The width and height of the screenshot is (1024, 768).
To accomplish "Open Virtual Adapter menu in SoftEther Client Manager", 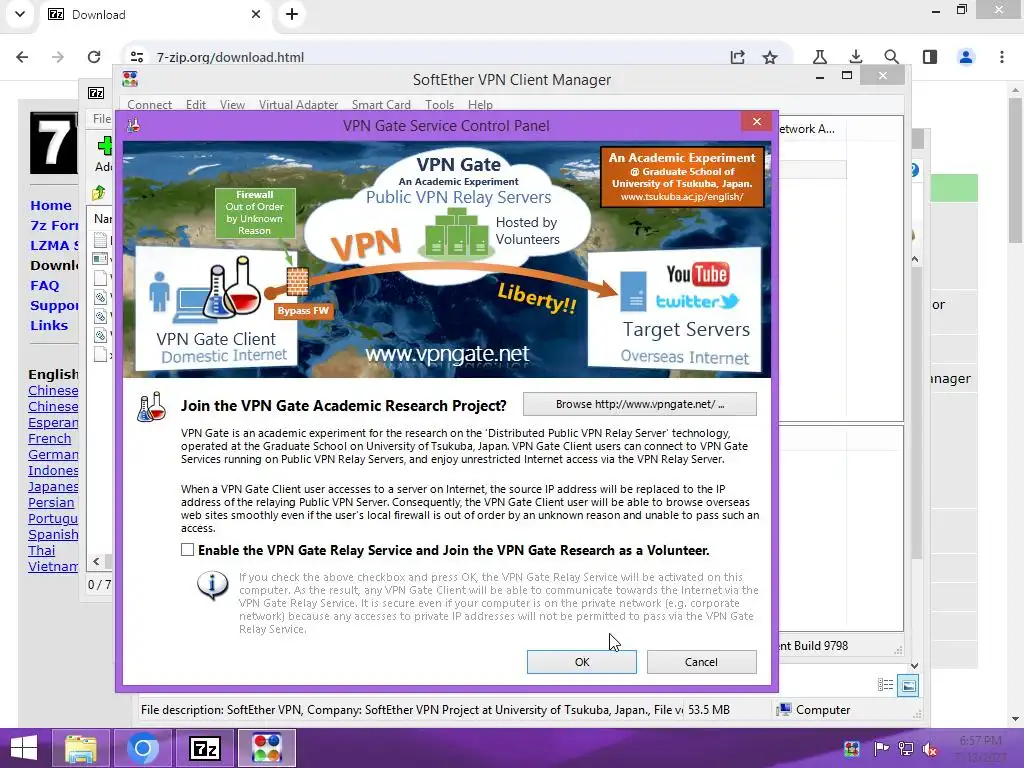I will pyautogui.click(x=298, y=104).
